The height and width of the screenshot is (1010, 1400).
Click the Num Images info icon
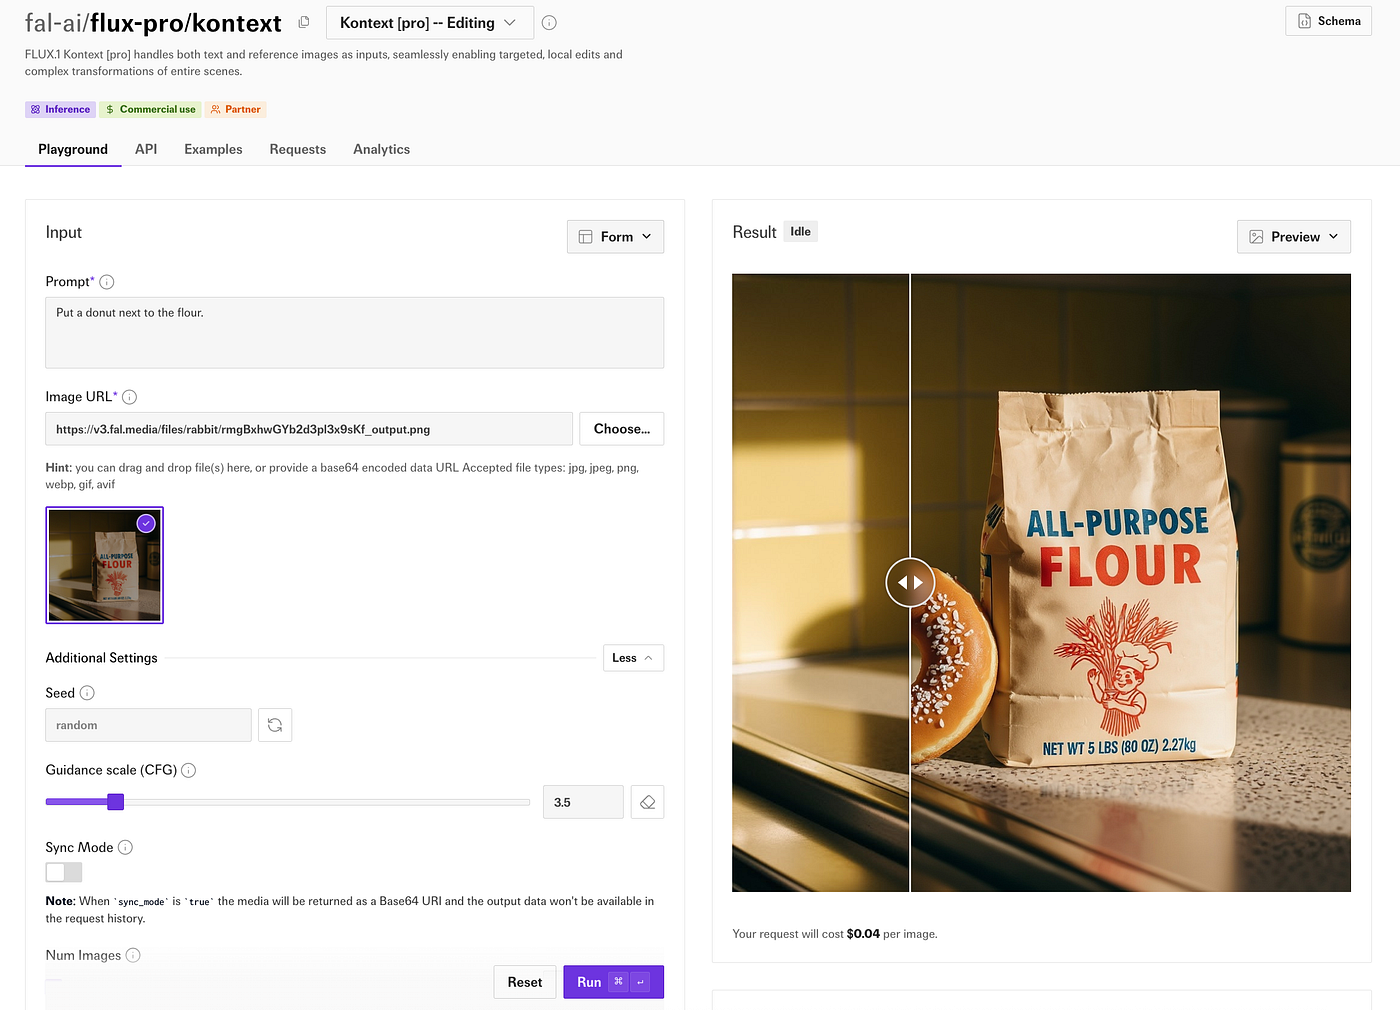click(x=133, y=955)
